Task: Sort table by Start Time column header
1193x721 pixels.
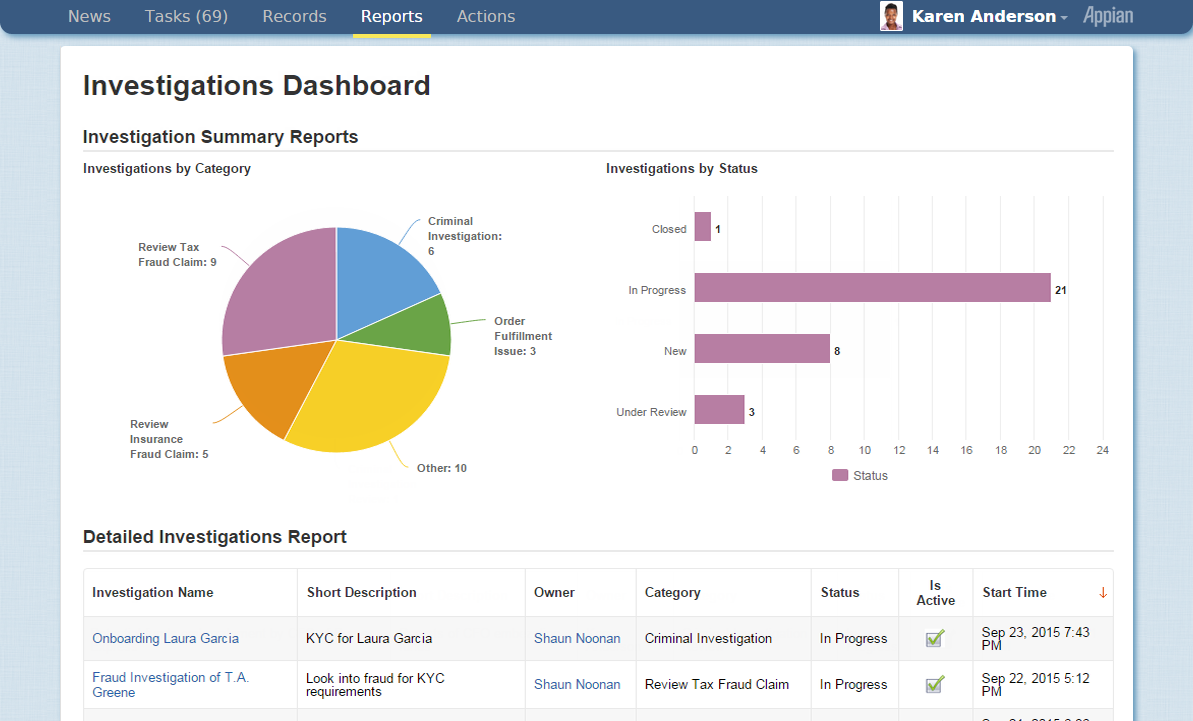Action: [1015, 593]
